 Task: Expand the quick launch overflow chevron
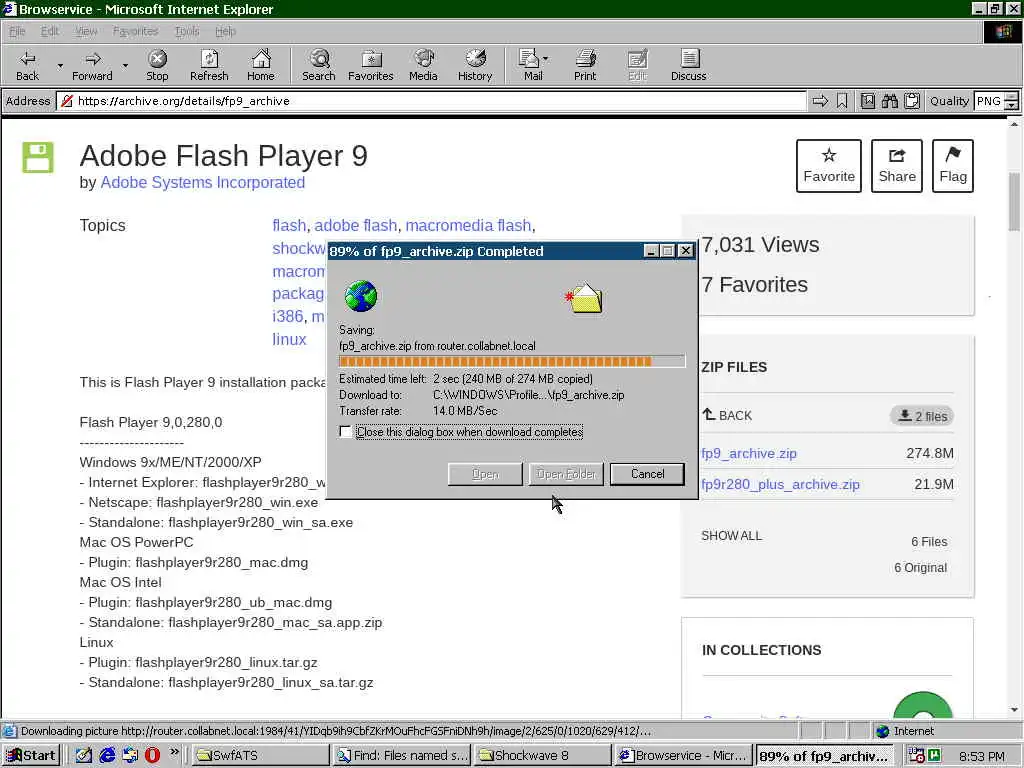coord(174,752)
